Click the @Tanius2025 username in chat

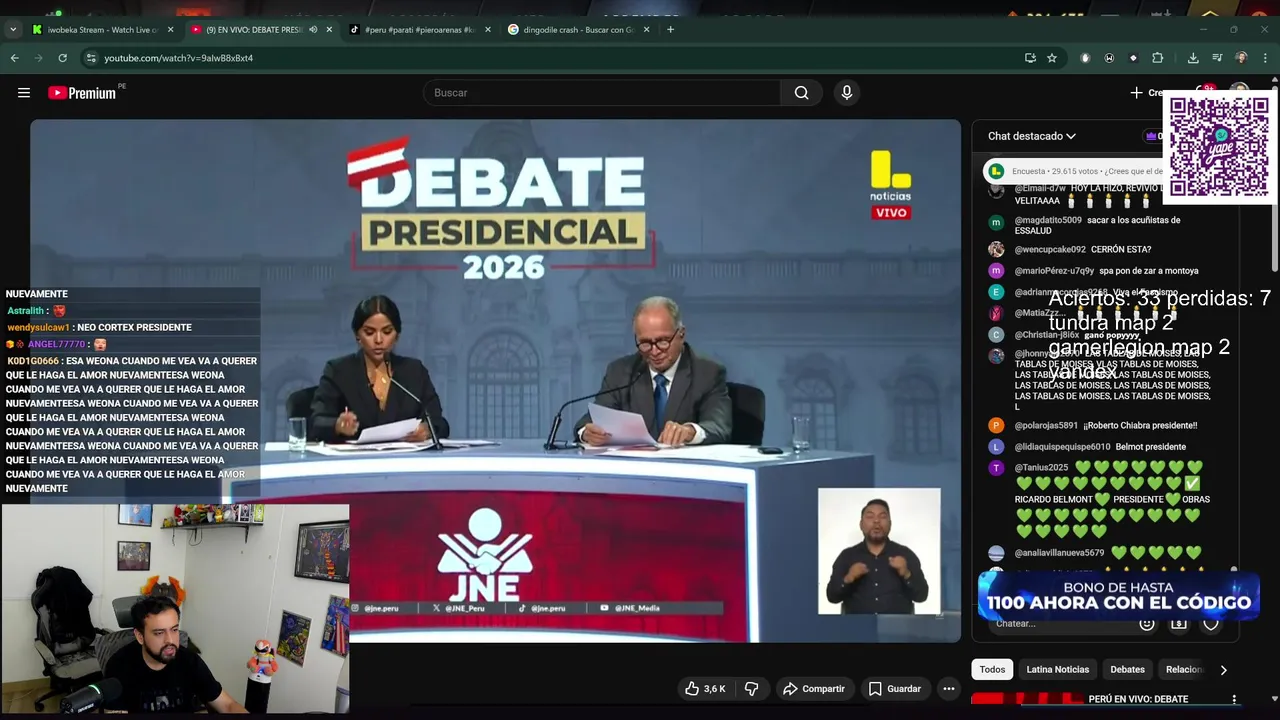tap(1041, 468)
